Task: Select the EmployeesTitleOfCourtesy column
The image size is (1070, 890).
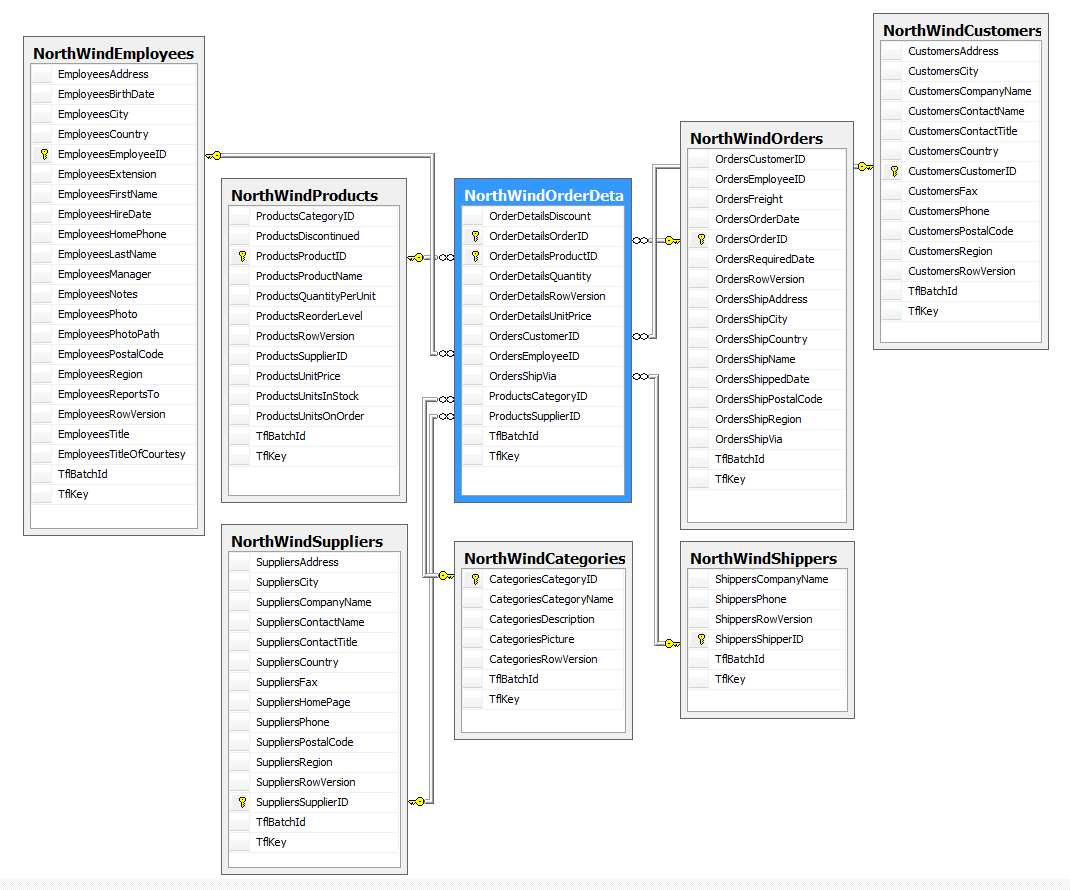Action: click(113, 455)
